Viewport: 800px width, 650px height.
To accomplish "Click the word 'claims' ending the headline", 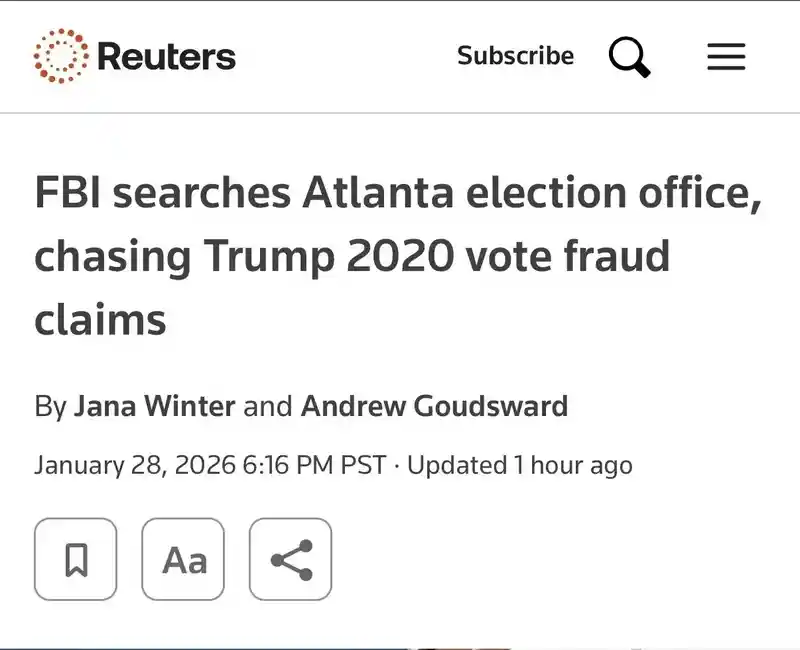I will pyautogui.click(x=101, y=320).
